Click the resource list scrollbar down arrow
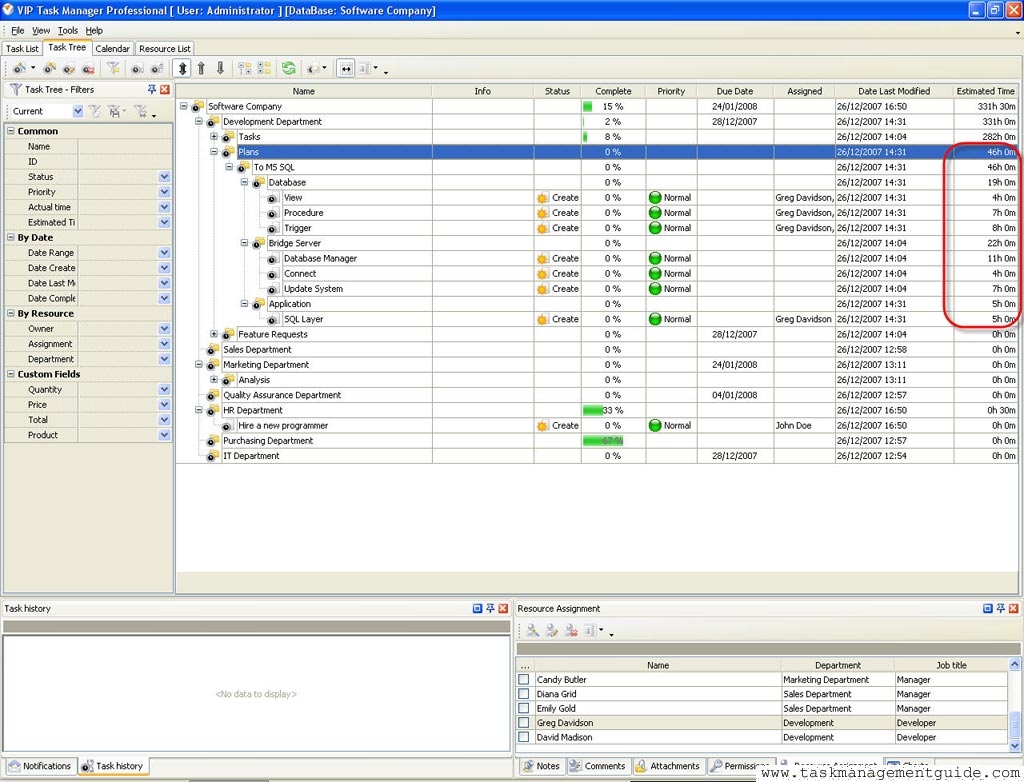The image size is (1024, 782). click(x=1015, y=745)
